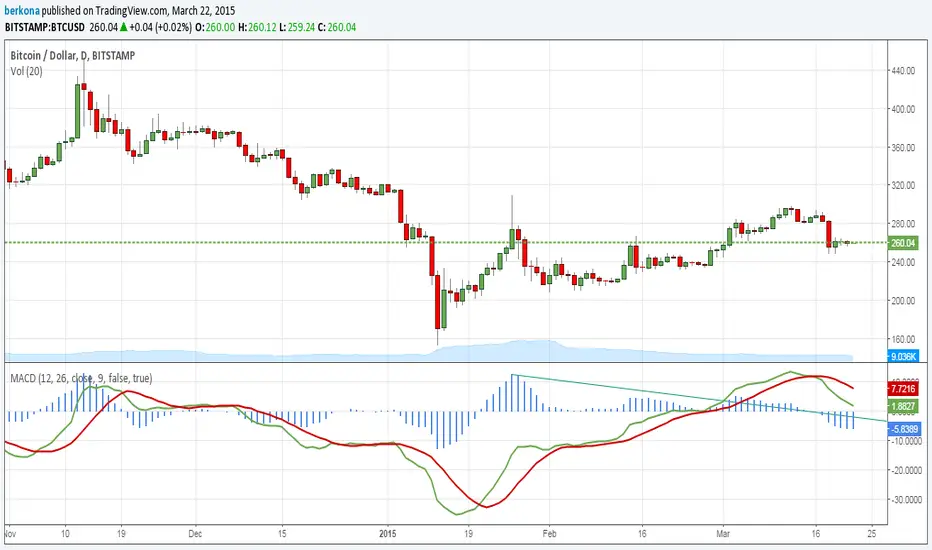Image resolution: width=932 pixels, height=550 pixels.
Task: Select the 10 date axis label
Action: point(65,534)
